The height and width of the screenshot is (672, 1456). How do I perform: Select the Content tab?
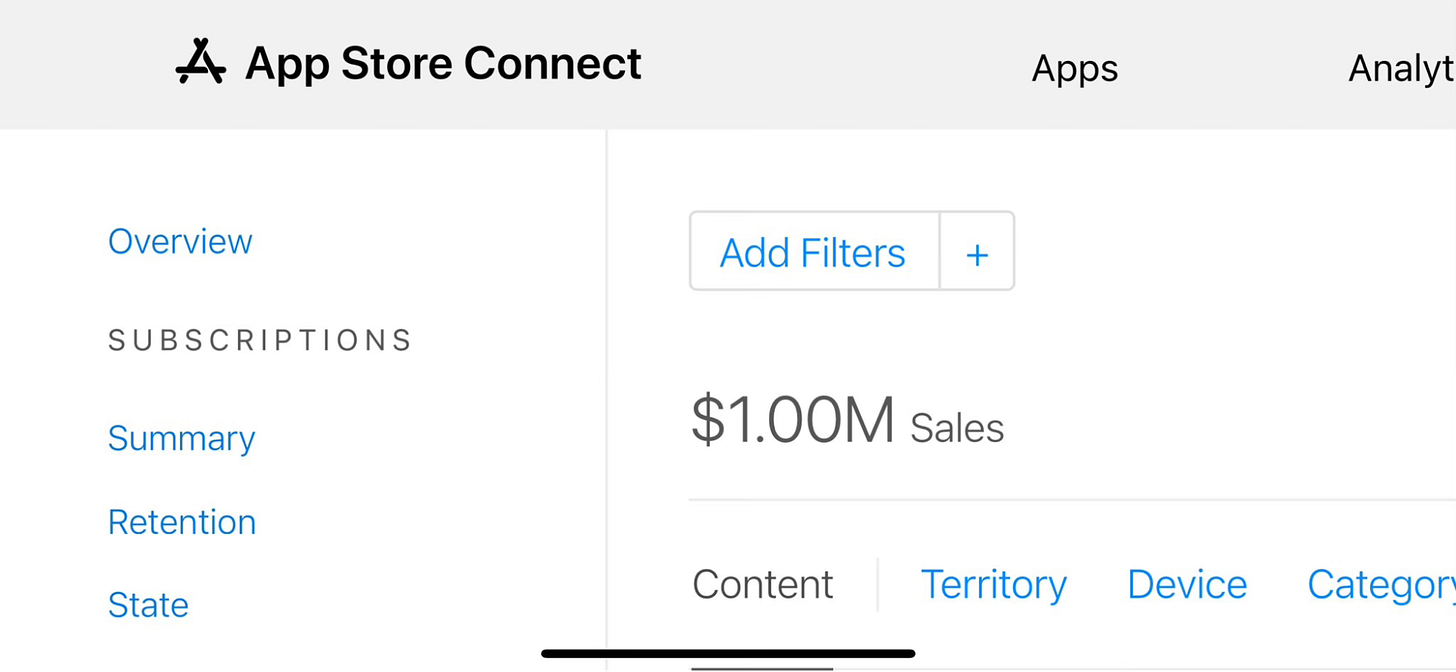tap(762, 585)
